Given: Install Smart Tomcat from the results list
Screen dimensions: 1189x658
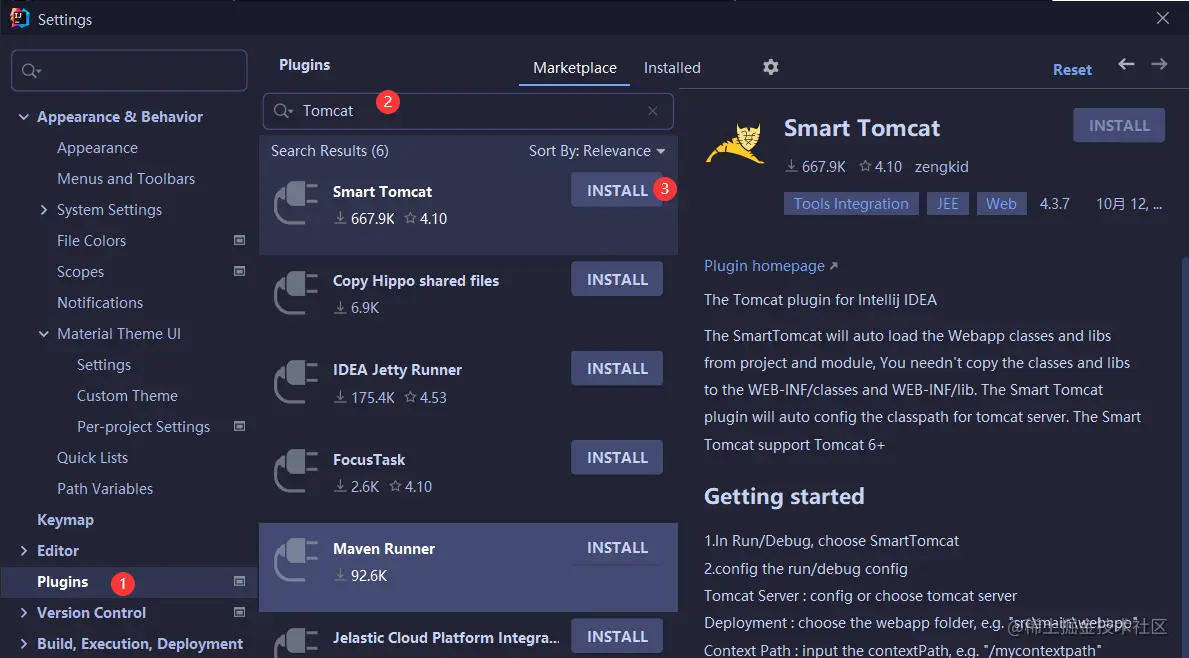Looking at the screenshot, I should 616,190.
